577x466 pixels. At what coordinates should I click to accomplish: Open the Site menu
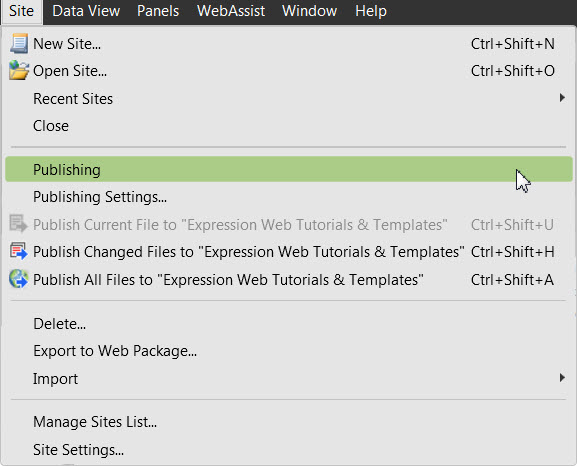(21, 11)
